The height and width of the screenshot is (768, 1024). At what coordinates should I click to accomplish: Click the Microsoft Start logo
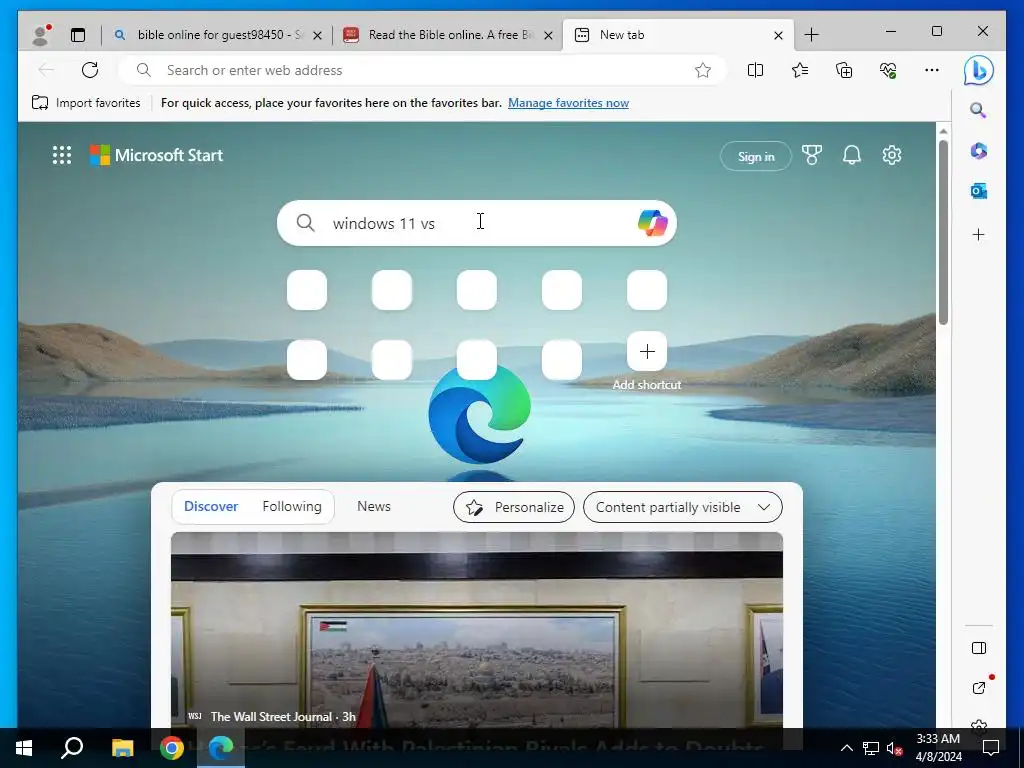pyautogui.click(x=157, y=155)
